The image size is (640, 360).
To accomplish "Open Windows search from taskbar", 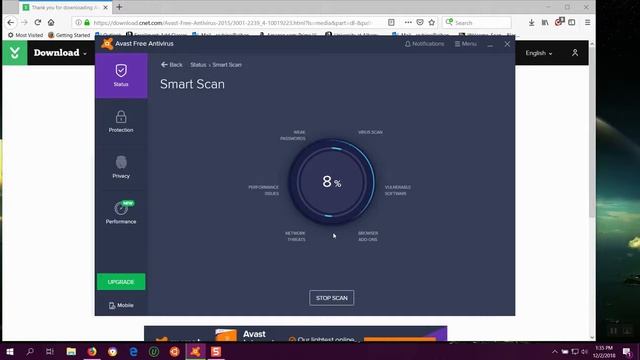I will [30, 351].
